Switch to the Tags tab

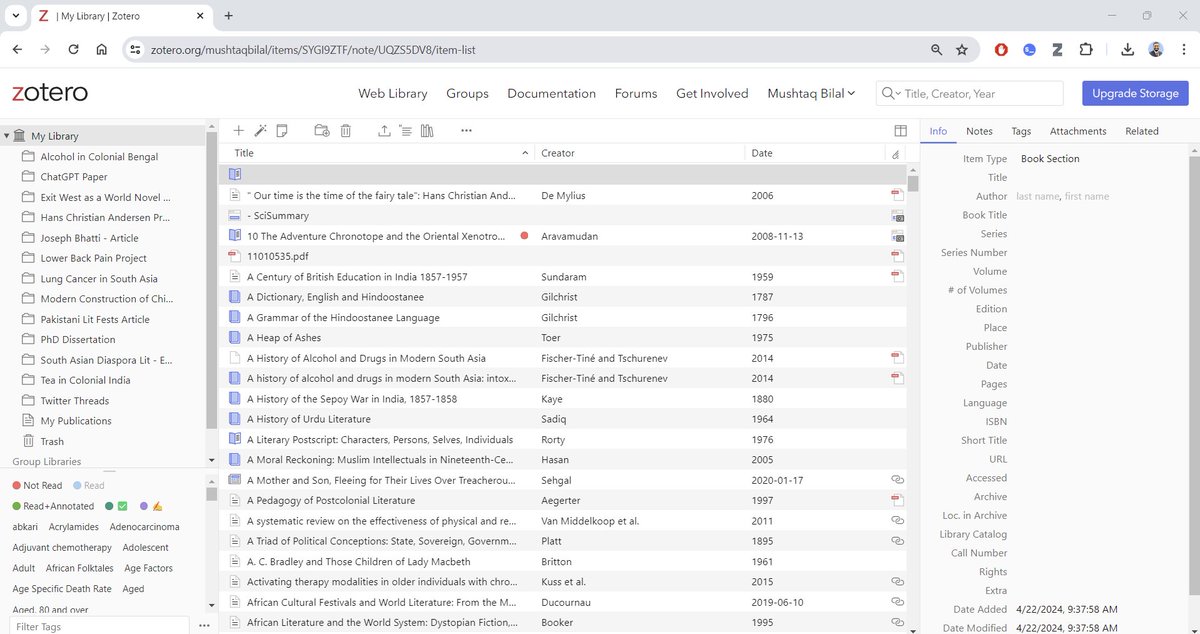(x=1021, y=131)
